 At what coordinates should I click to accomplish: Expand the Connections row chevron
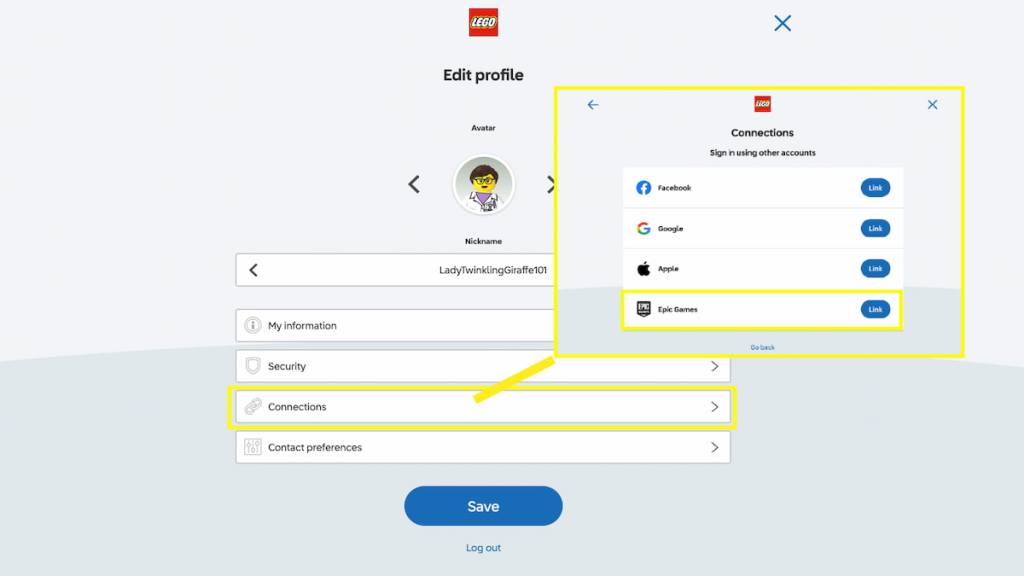(714, 407)
